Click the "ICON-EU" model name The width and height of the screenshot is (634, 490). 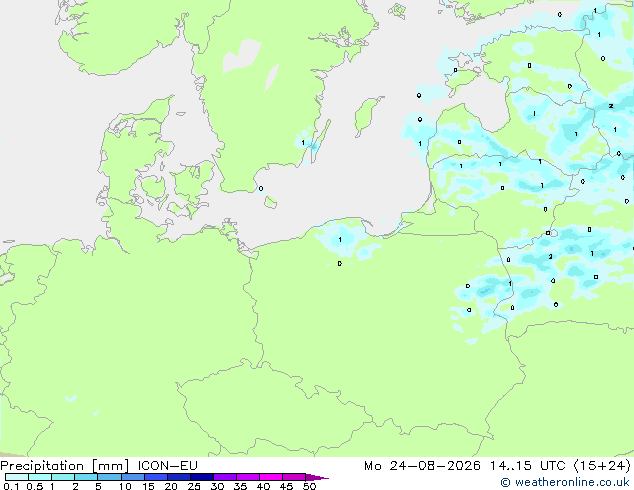[x=167, y=466]
